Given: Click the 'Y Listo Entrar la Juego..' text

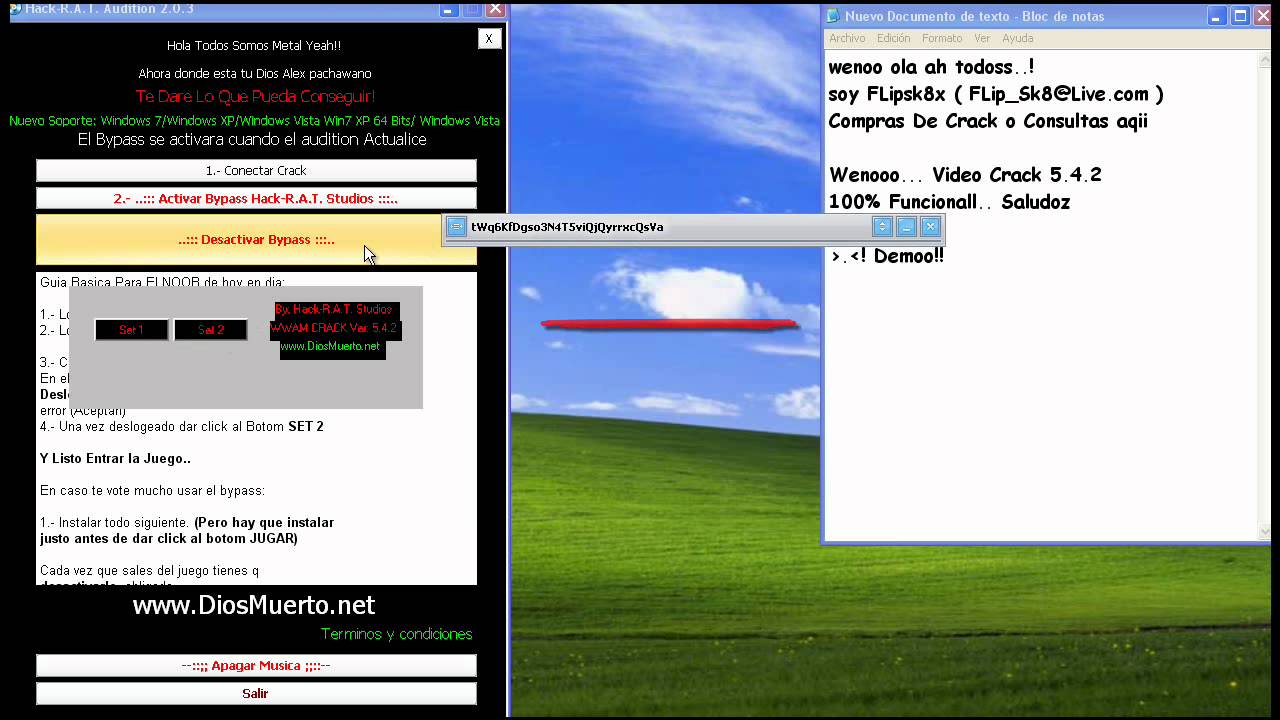Looking at the screenshot, I should click(115, 458).
